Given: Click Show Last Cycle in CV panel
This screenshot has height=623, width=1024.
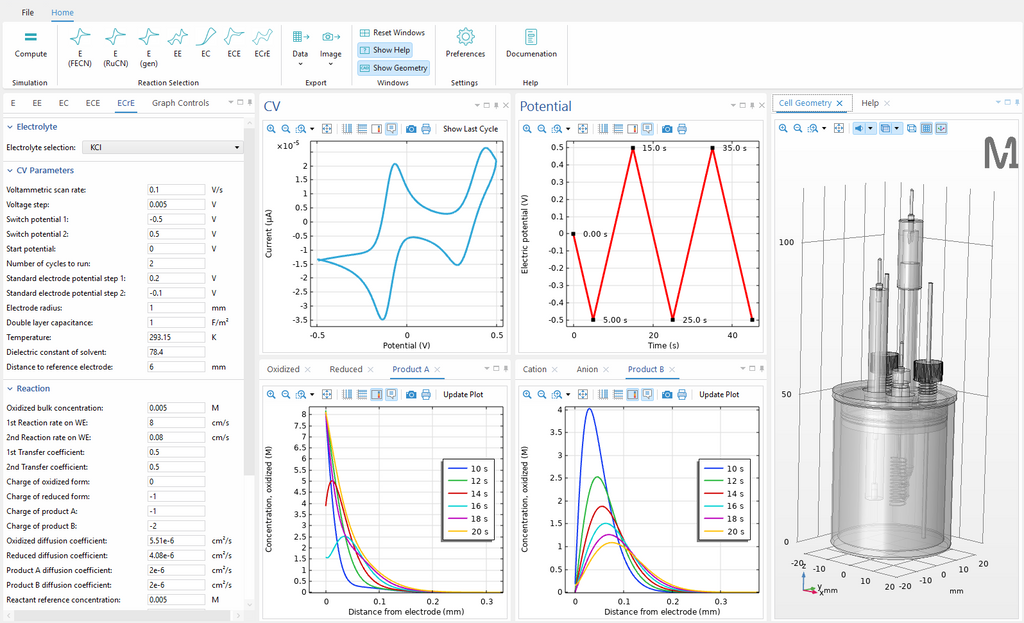Looking at the screenshot, I should coord(473,128).
